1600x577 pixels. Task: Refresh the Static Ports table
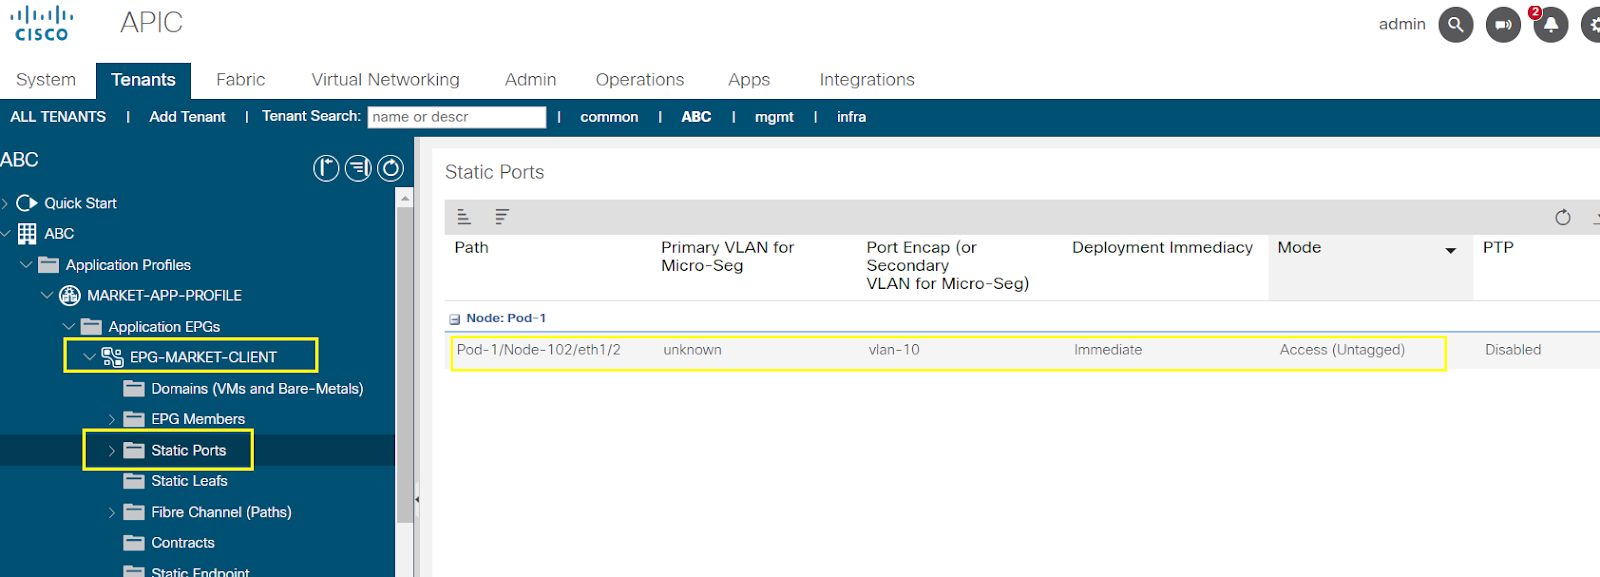pyautogui.click(x=1563, y=217)
